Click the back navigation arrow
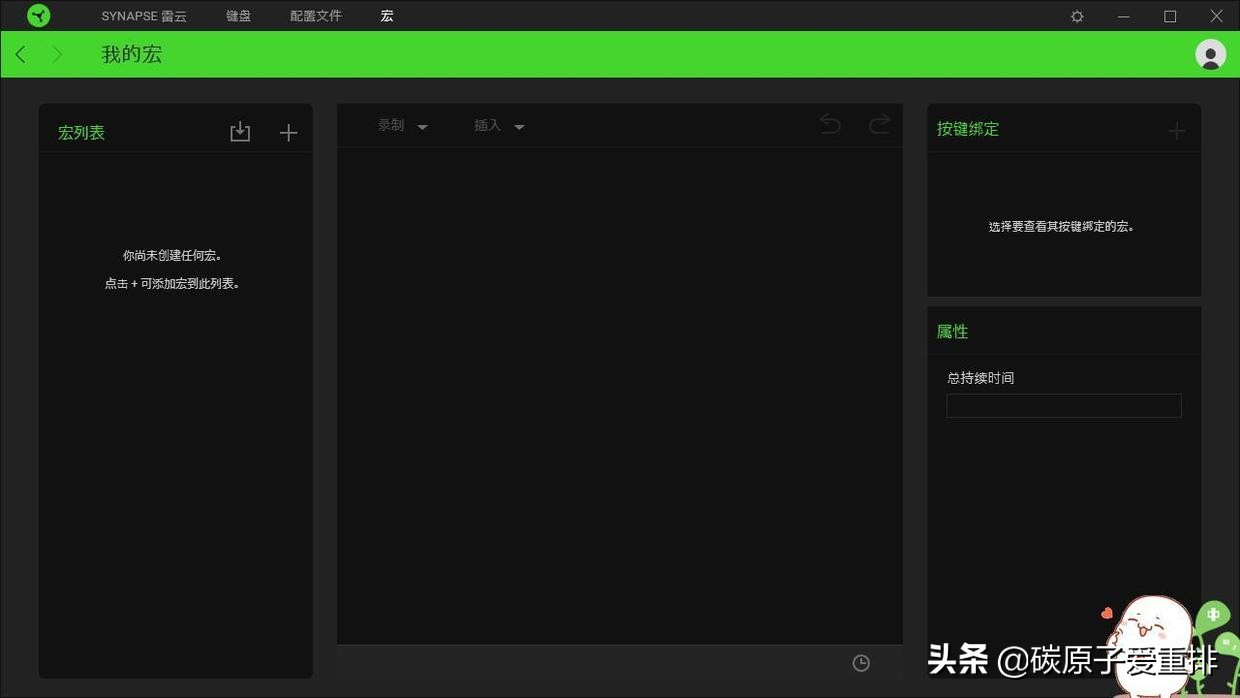 tap(20, 54)
